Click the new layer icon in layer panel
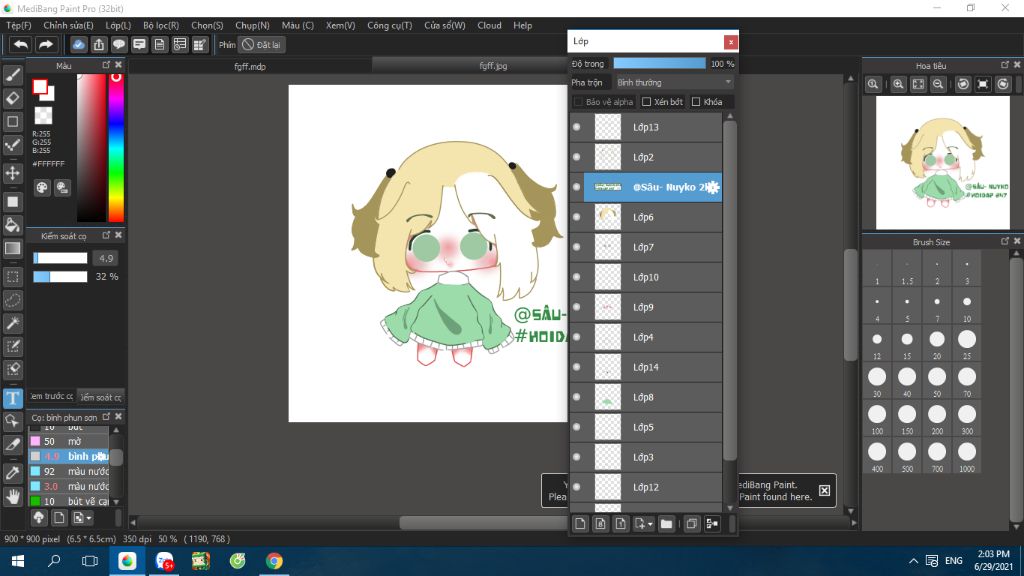Viewport: 1024px width, 576px height. (x=580, y=523)
